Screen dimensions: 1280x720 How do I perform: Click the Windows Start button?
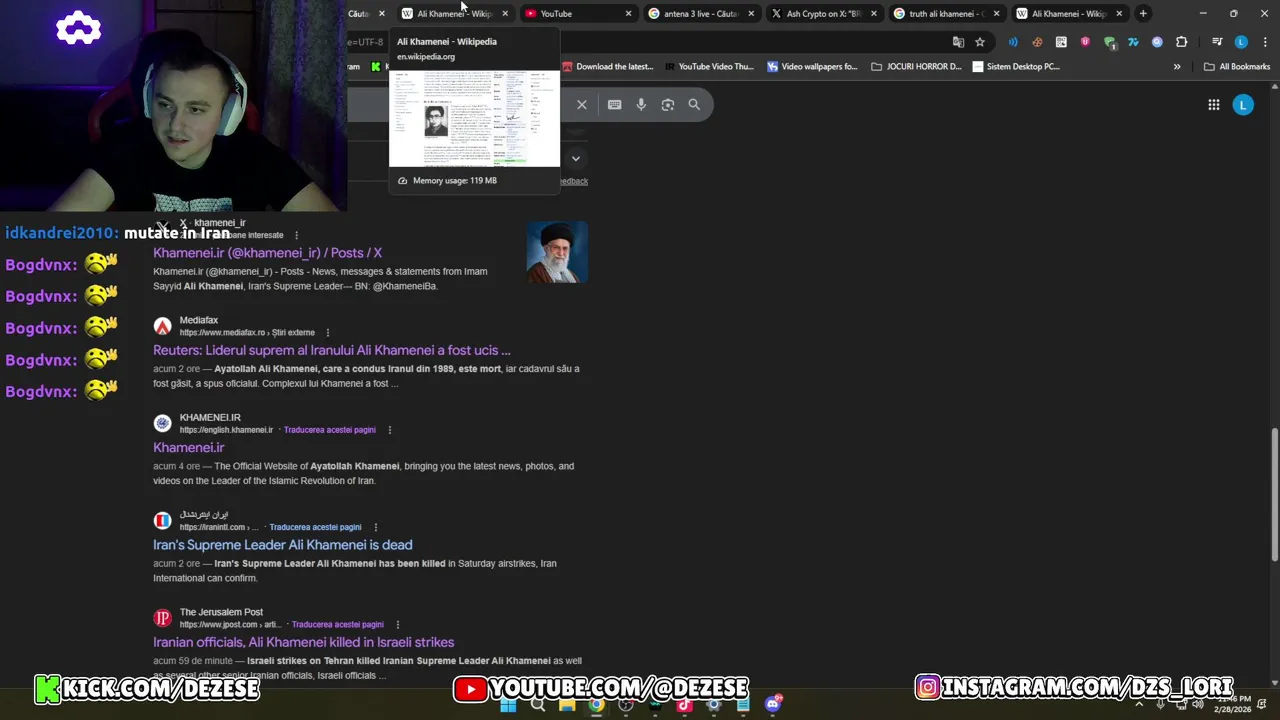coord(508,704)
